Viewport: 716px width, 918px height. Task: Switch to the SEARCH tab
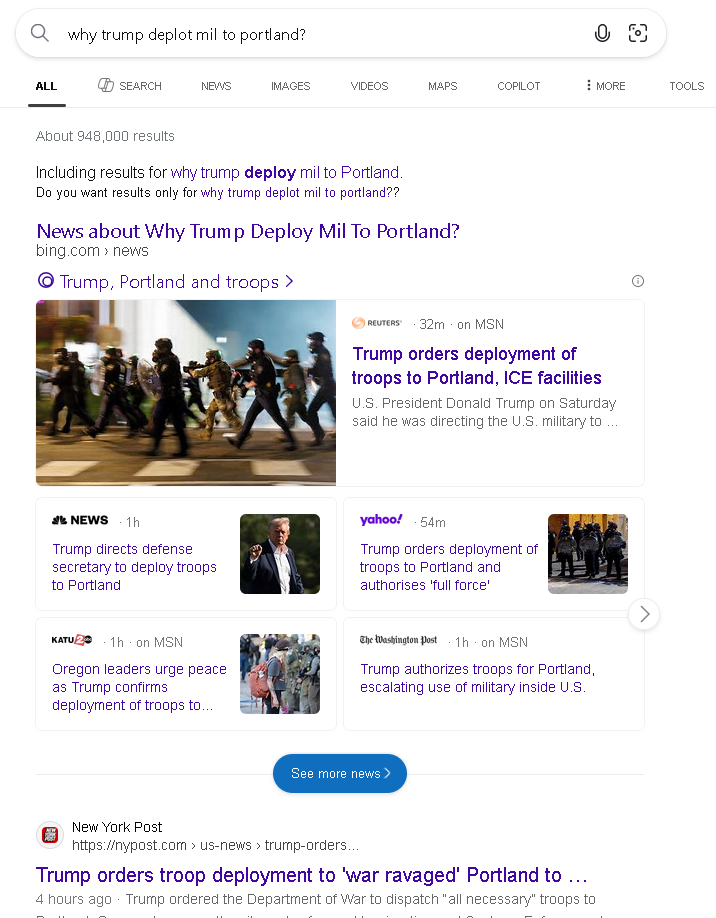coord(129,86)
